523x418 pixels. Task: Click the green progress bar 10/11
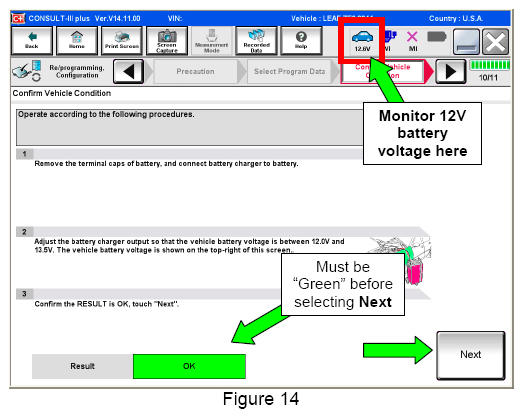tap(490, 65)
